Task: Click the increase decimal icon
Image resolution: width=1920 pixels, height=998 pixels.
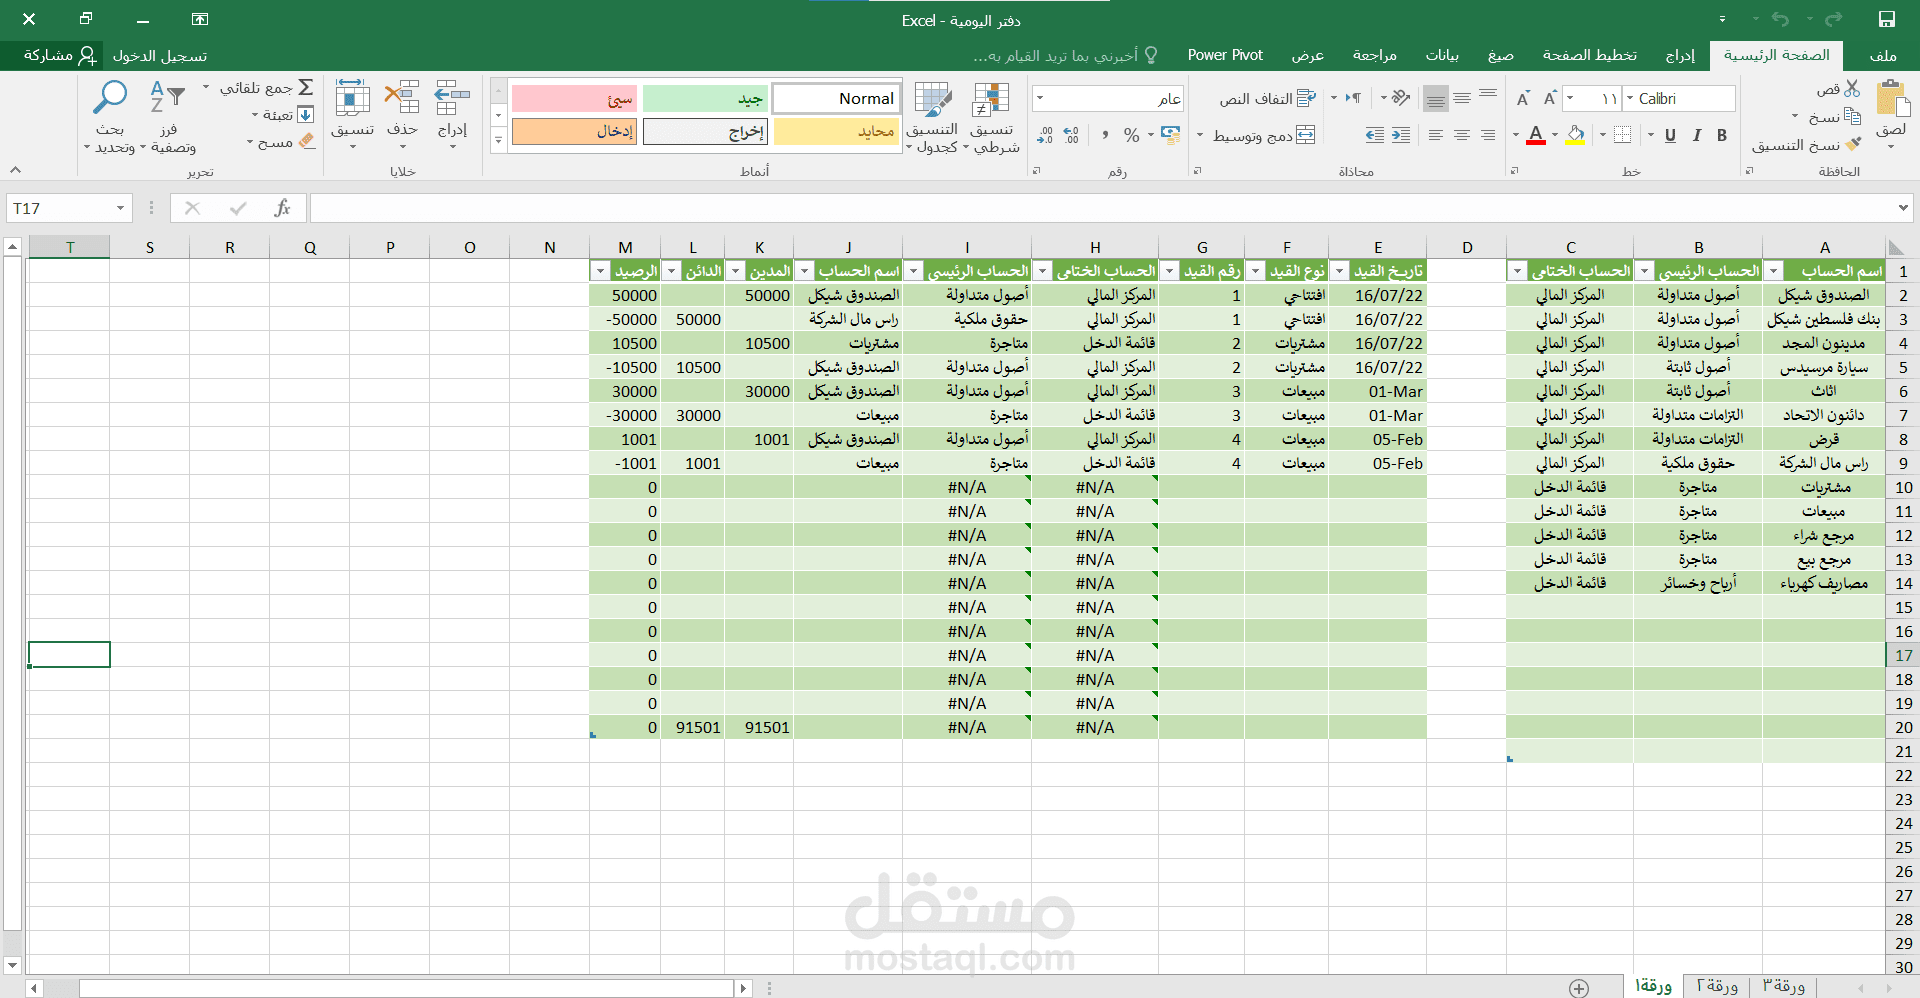Action: [1071, 135]
